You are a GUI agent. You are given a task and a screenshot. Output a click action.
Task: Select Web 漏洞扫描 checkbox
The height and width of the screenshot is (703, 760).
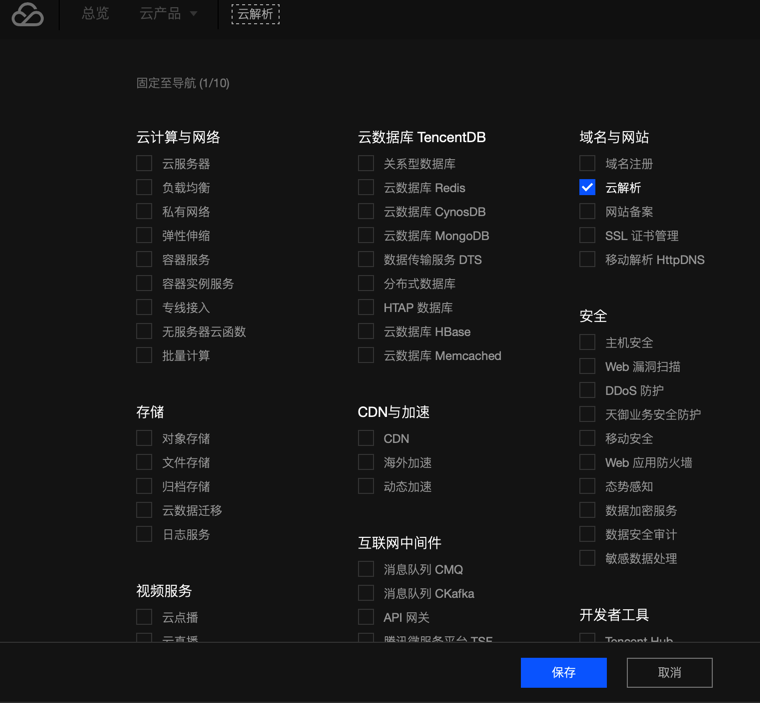pos(587,366)
